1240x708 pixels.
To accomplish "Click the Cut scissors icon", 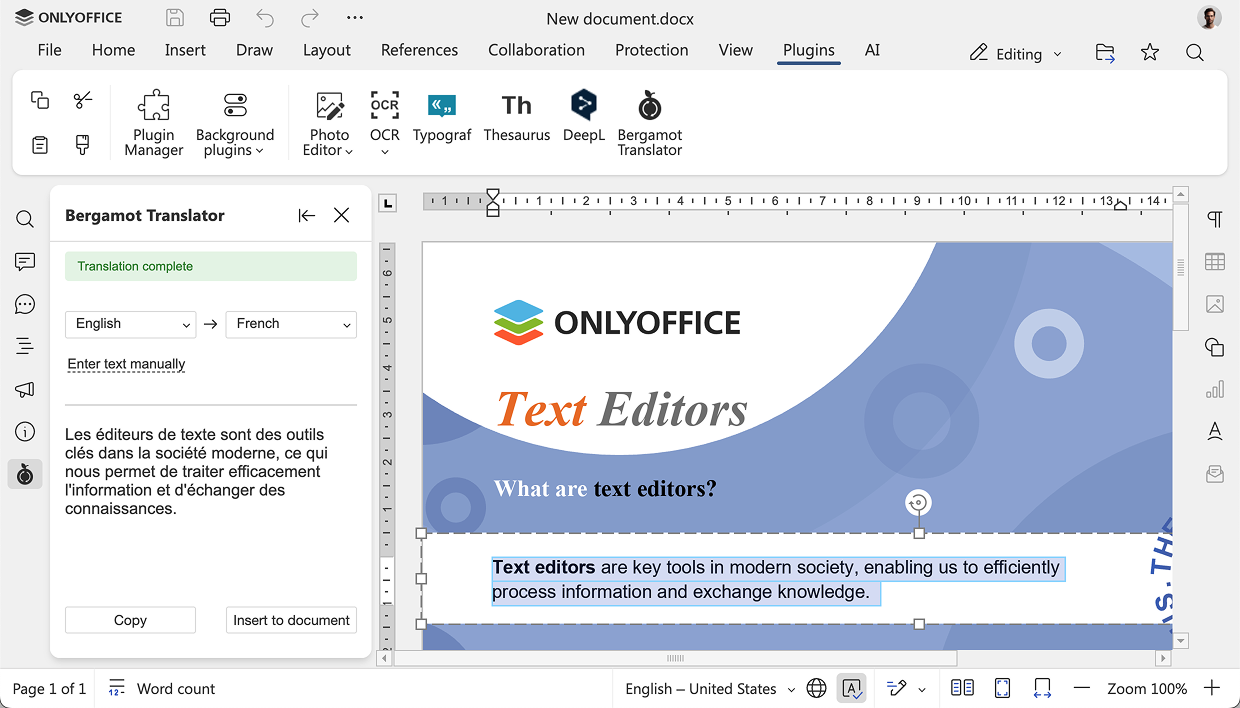I will click(83, 100).
